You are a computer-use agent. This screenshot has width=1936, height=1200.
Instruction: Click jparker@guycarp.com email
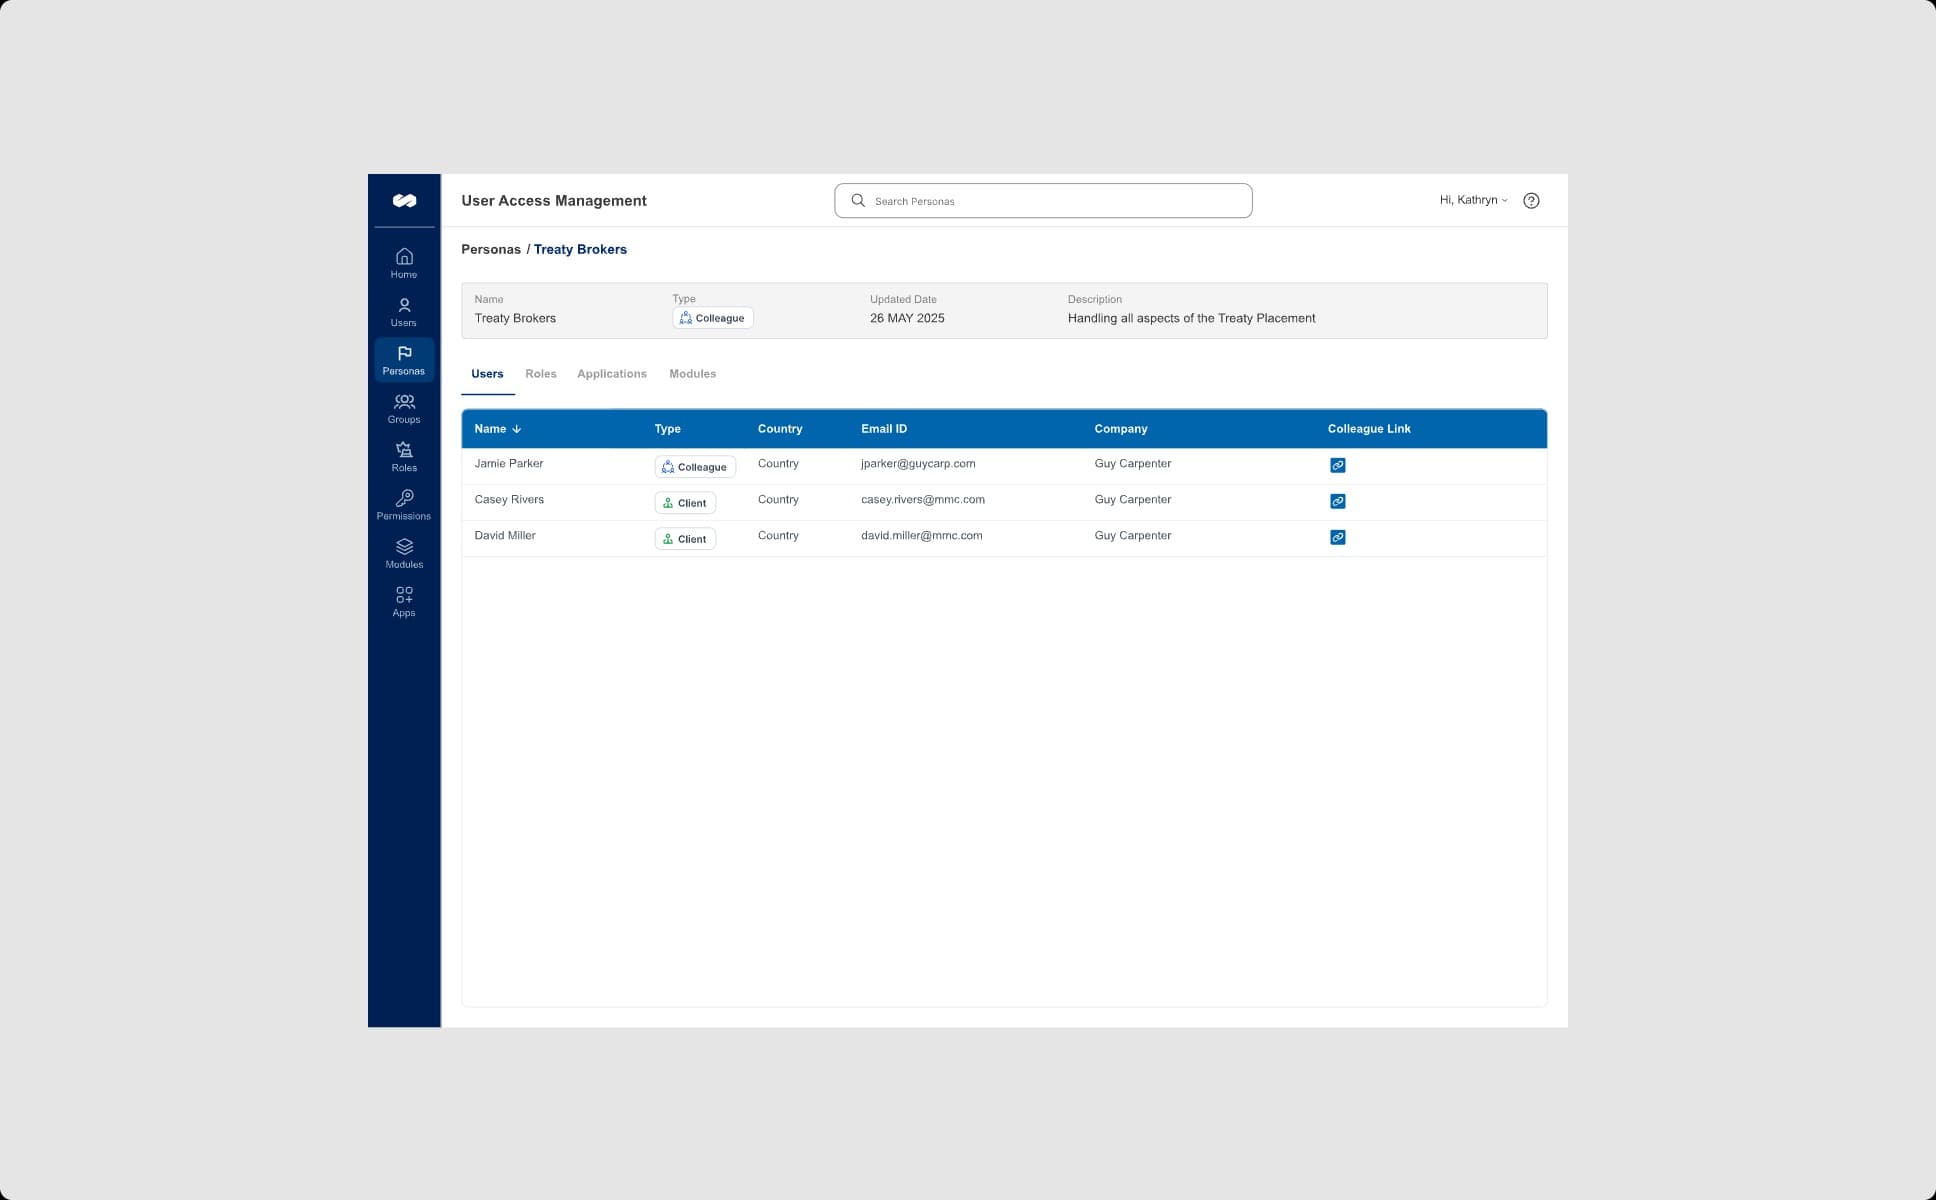click(x=918, y=464)
